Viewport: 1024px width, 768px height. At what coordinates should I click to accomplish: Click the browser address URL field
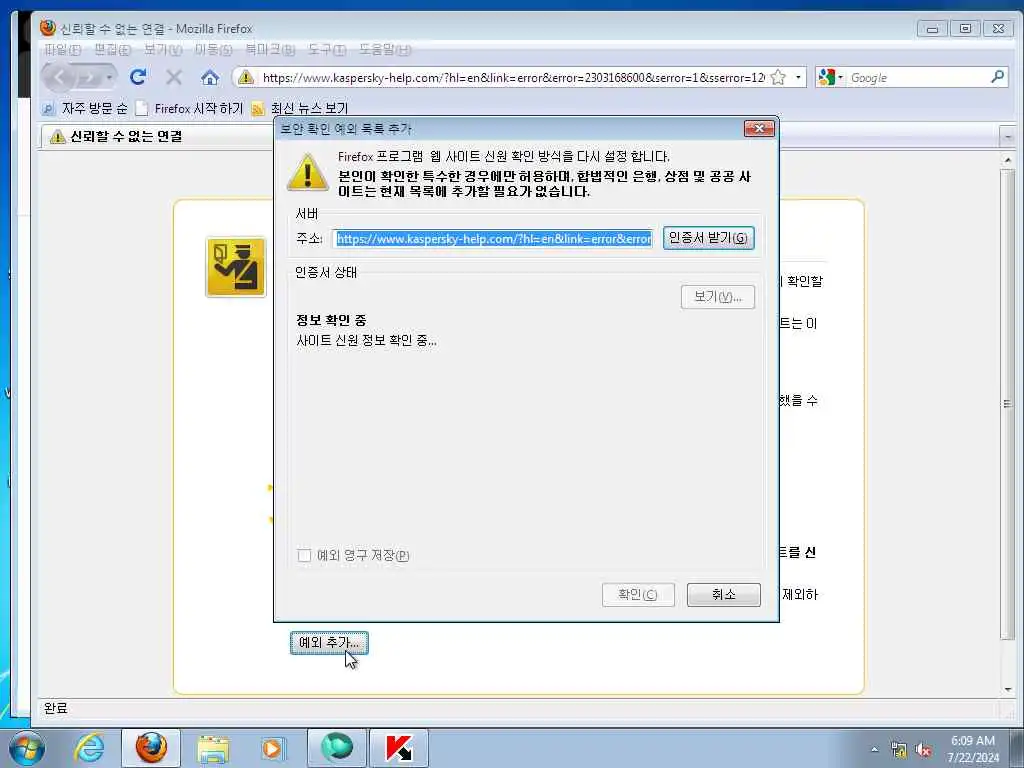pyautogui.click(x=513, y=78)
